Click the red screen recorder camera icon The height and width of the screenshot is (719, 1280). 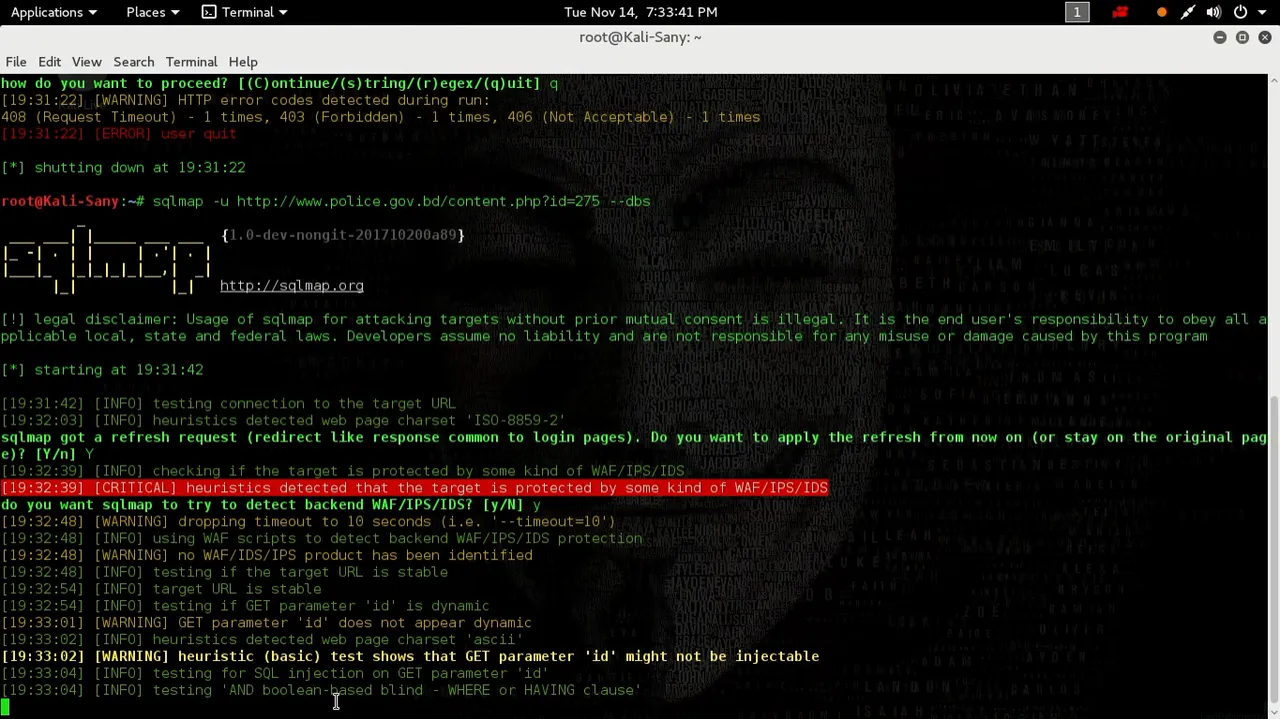(1119, 12)
